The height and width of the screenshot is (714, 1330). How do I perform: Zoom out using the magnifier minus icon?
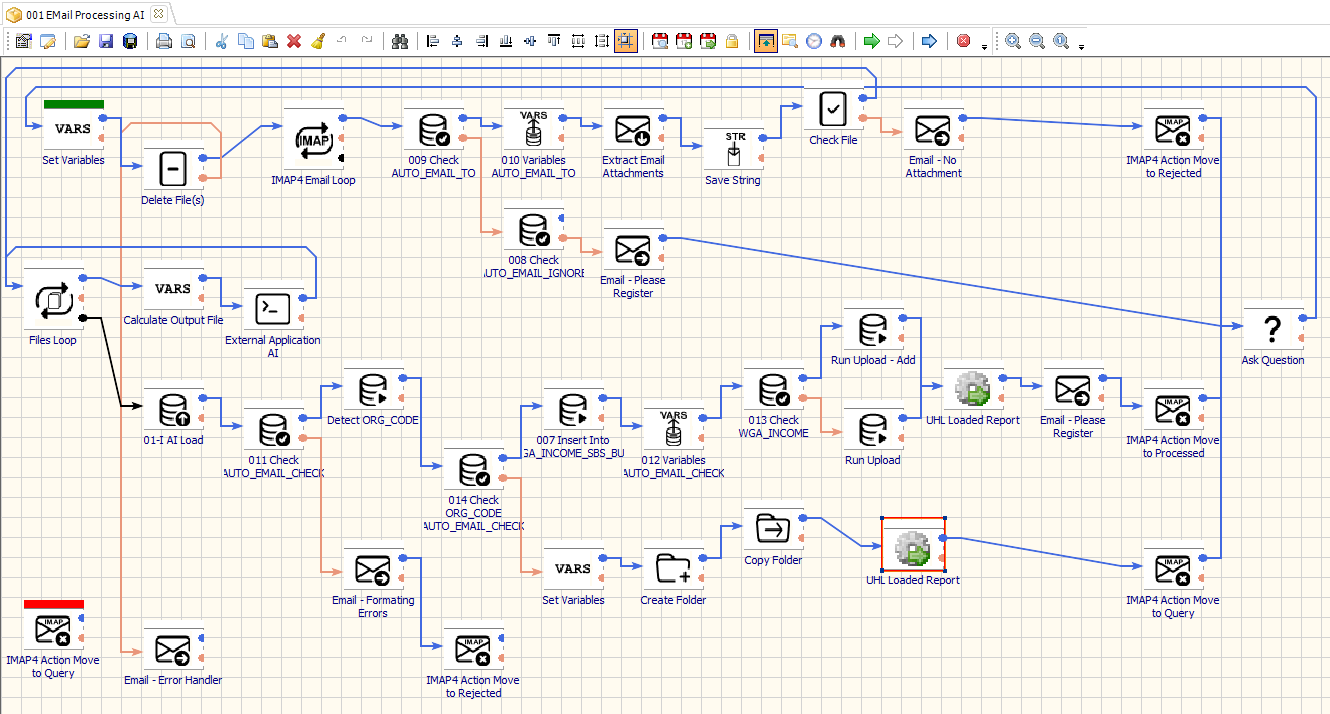pos(1037,40)
